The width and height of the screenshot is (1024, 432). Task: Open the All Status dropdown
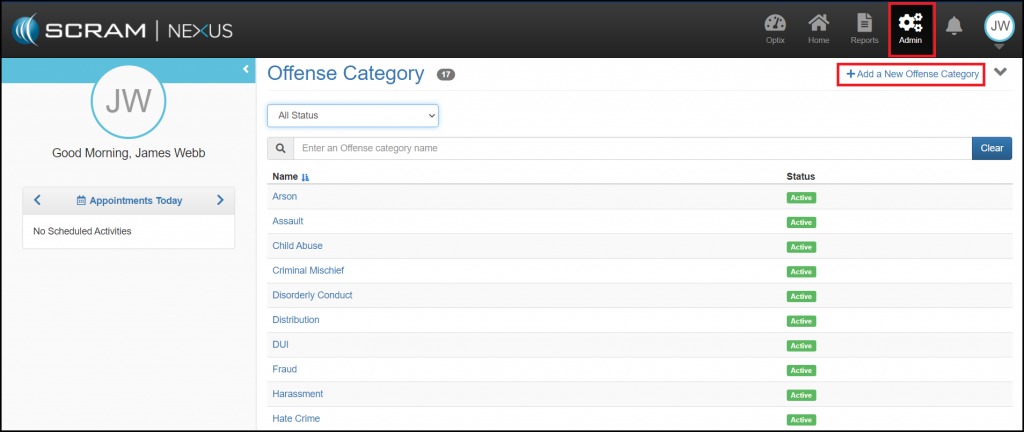coord(353,116)
